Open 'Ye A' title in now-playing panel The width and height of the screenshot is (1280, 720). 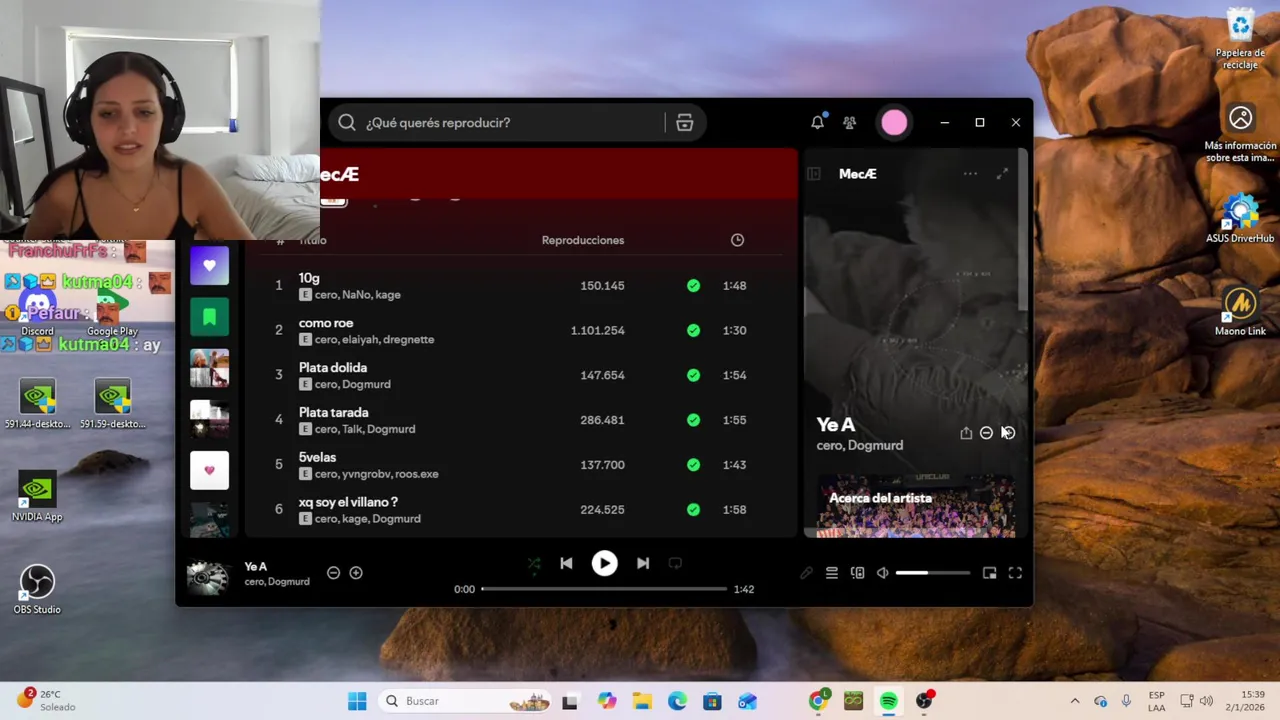pyautogui.click(x=836, y=425)
